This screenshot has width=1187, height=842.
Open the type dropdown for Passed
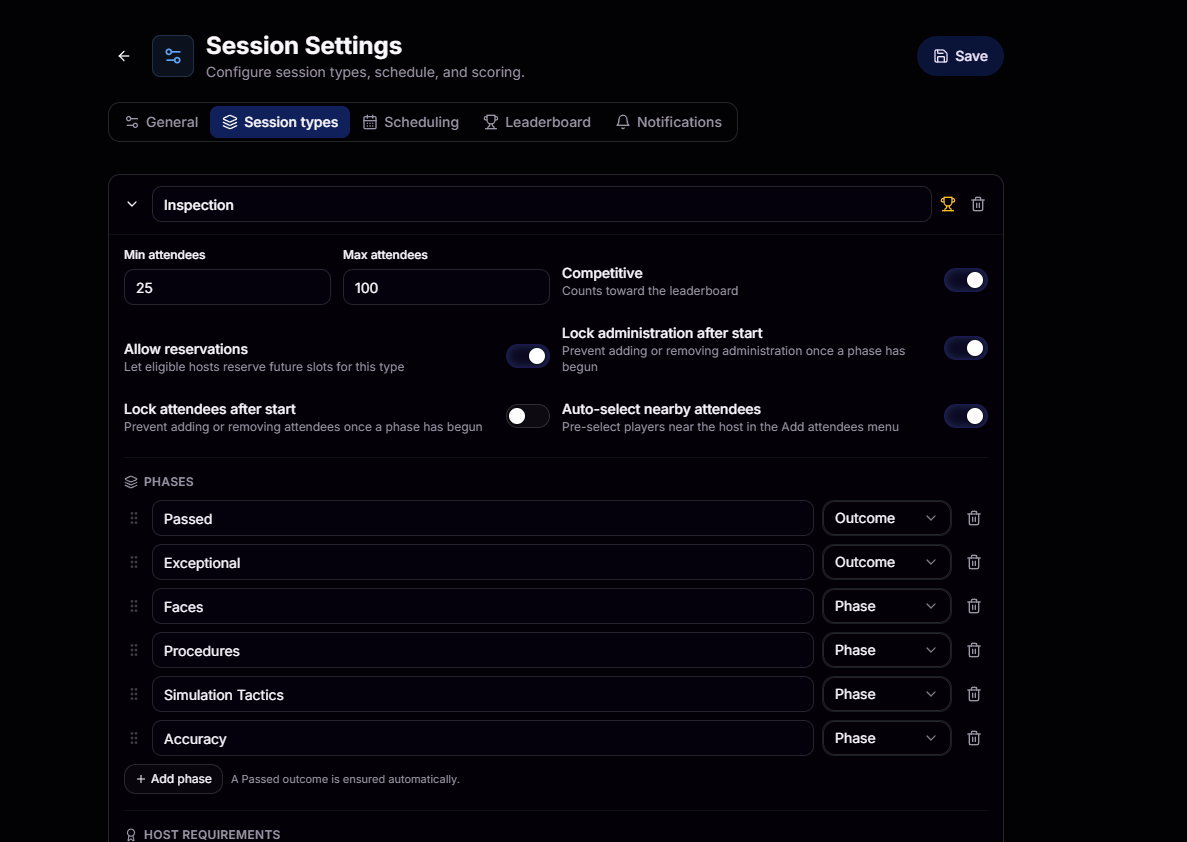coord(886,518)
